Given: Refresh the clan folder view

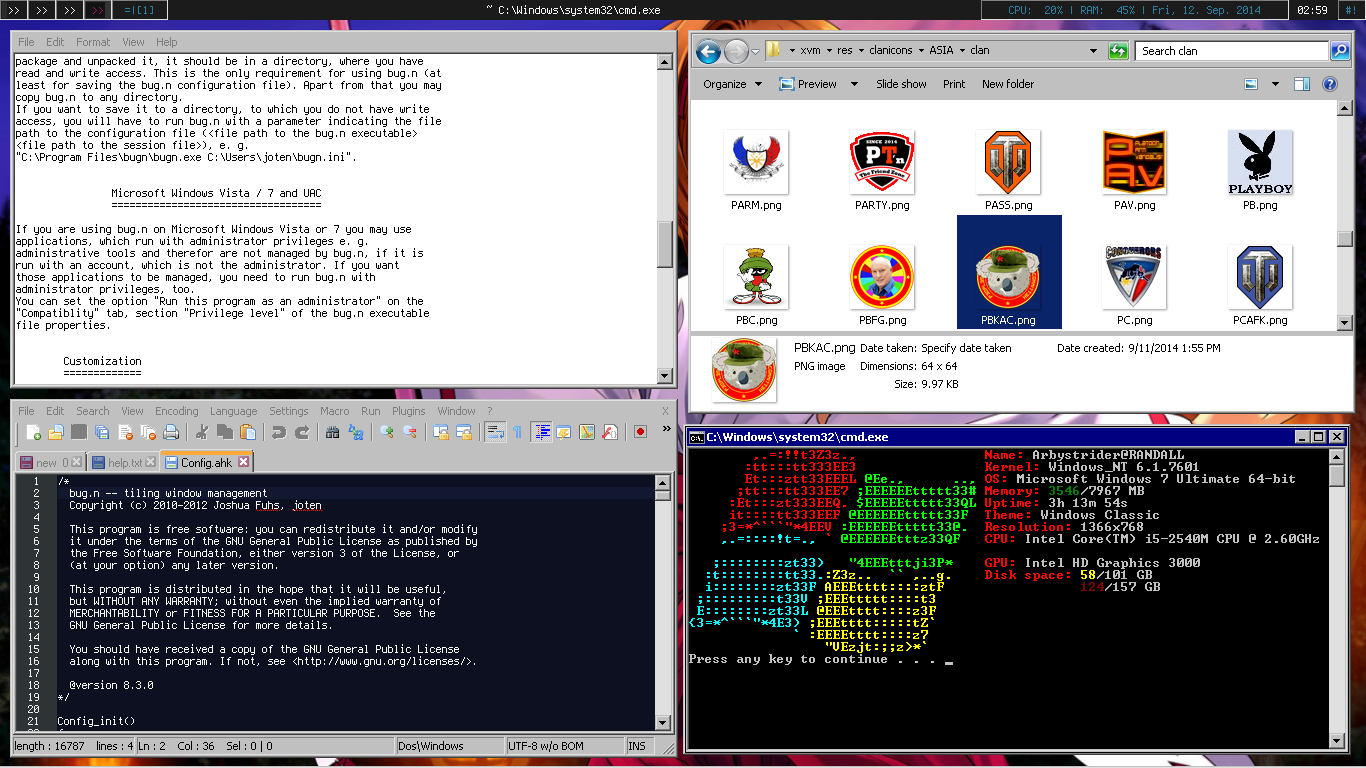Looking at the screenshot, I should 1118,51.
